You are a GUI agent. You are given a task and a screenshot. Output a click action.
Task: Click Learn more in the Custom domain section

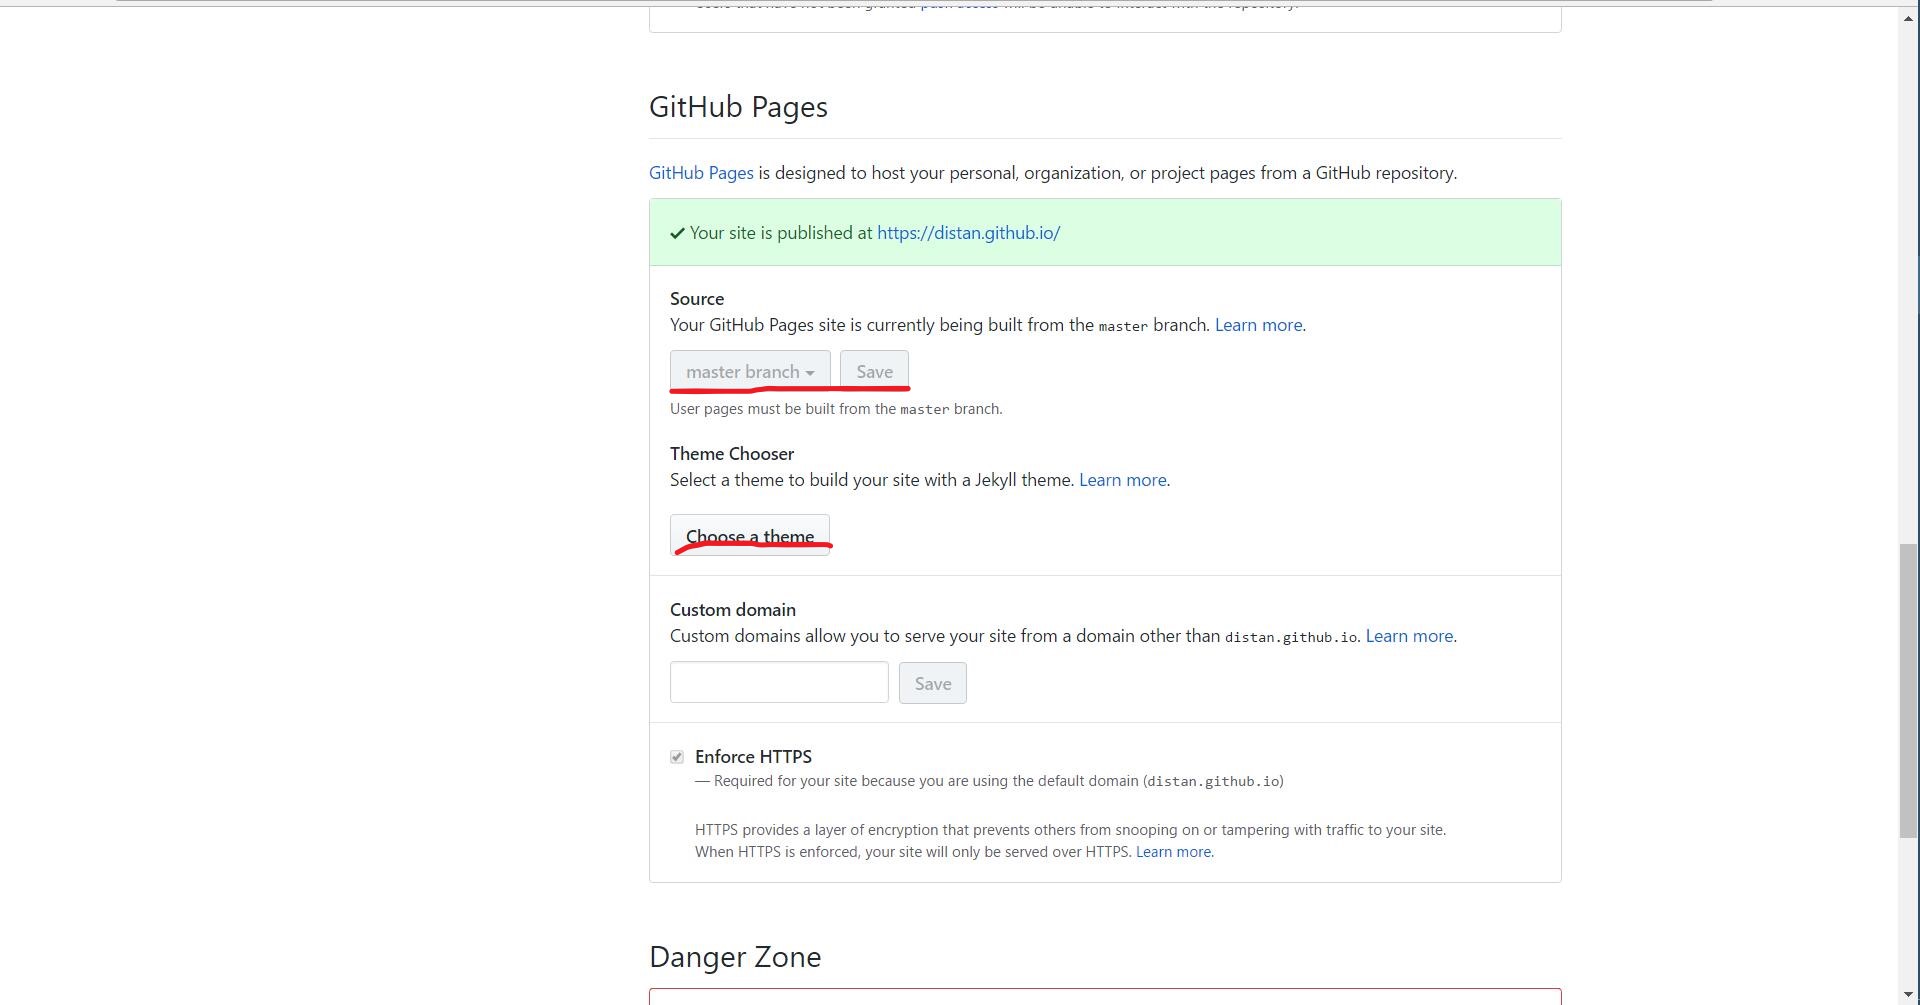coord(1409,636)
